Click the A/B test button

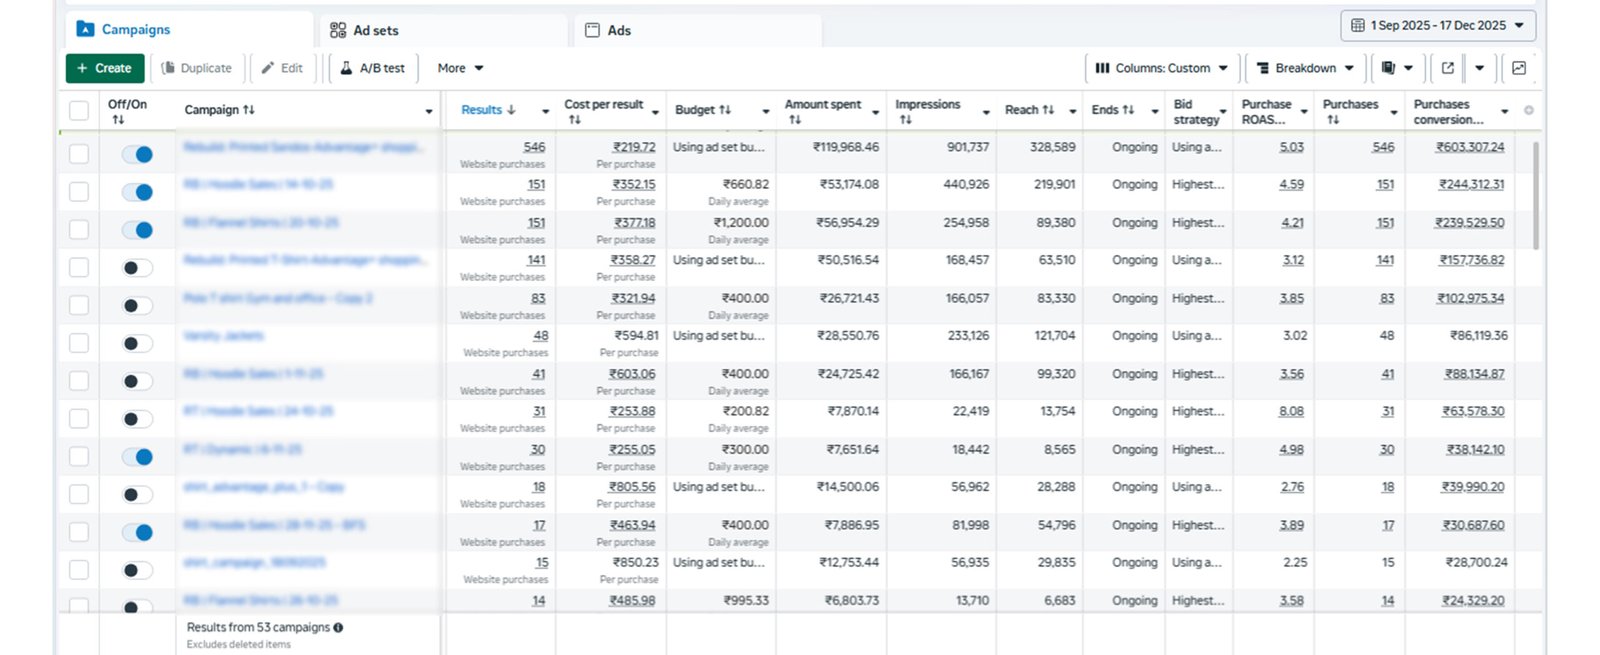[x=372, y=68]
